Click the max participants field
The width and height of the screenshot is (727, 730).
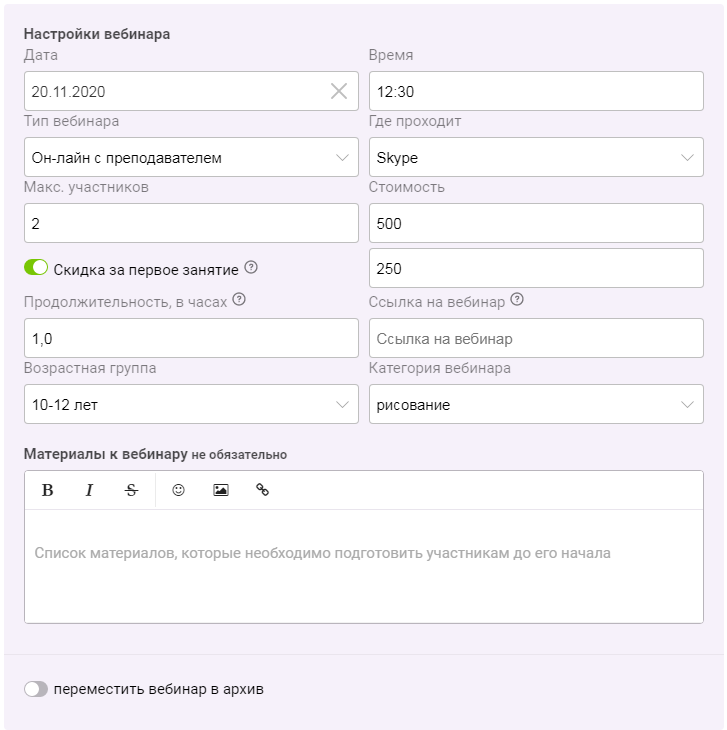(191, 223)
